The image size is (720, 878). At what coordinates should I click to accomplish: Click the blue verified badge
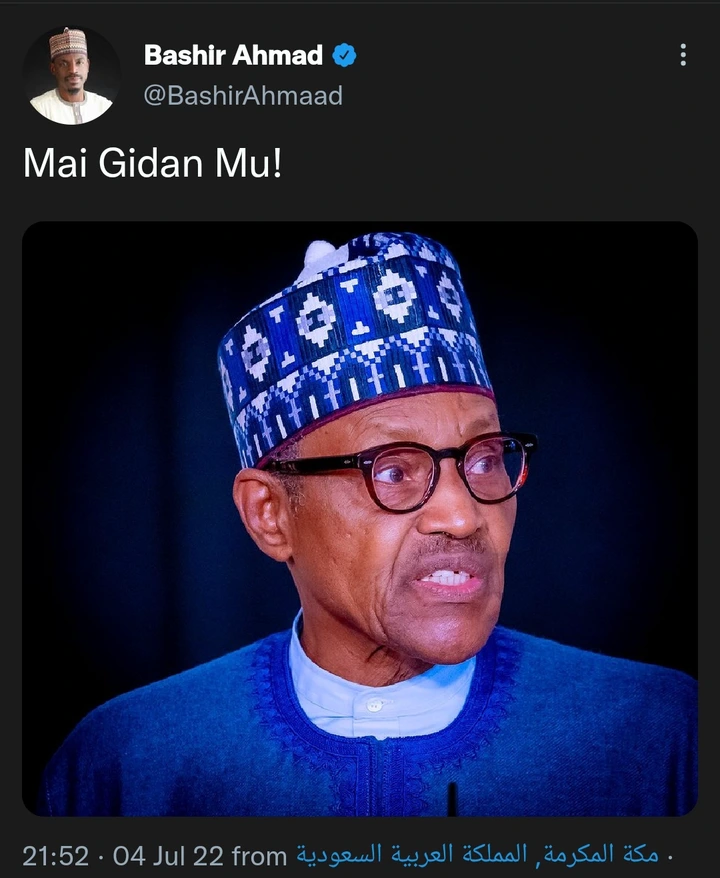344,56
